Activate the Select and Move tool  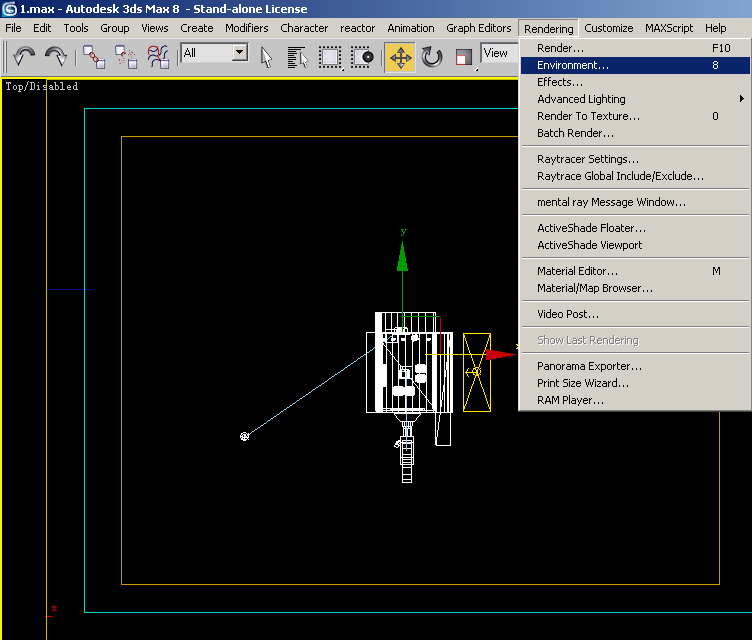click(400, 57)
